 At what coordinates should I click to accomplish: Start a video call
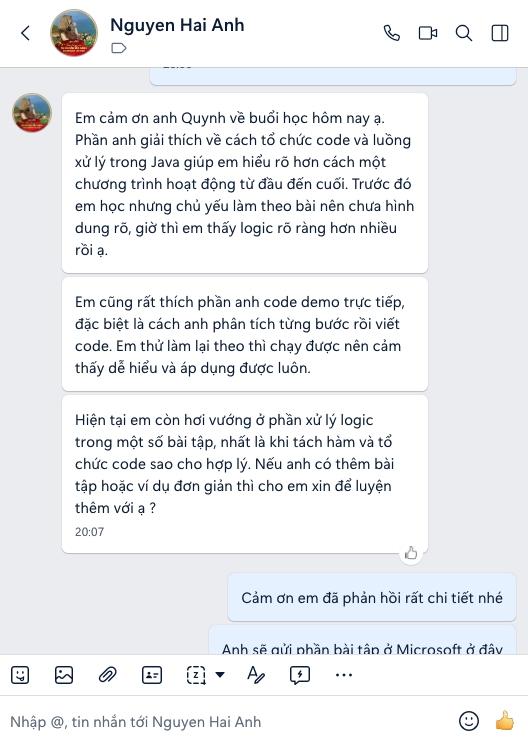[428, 33]
